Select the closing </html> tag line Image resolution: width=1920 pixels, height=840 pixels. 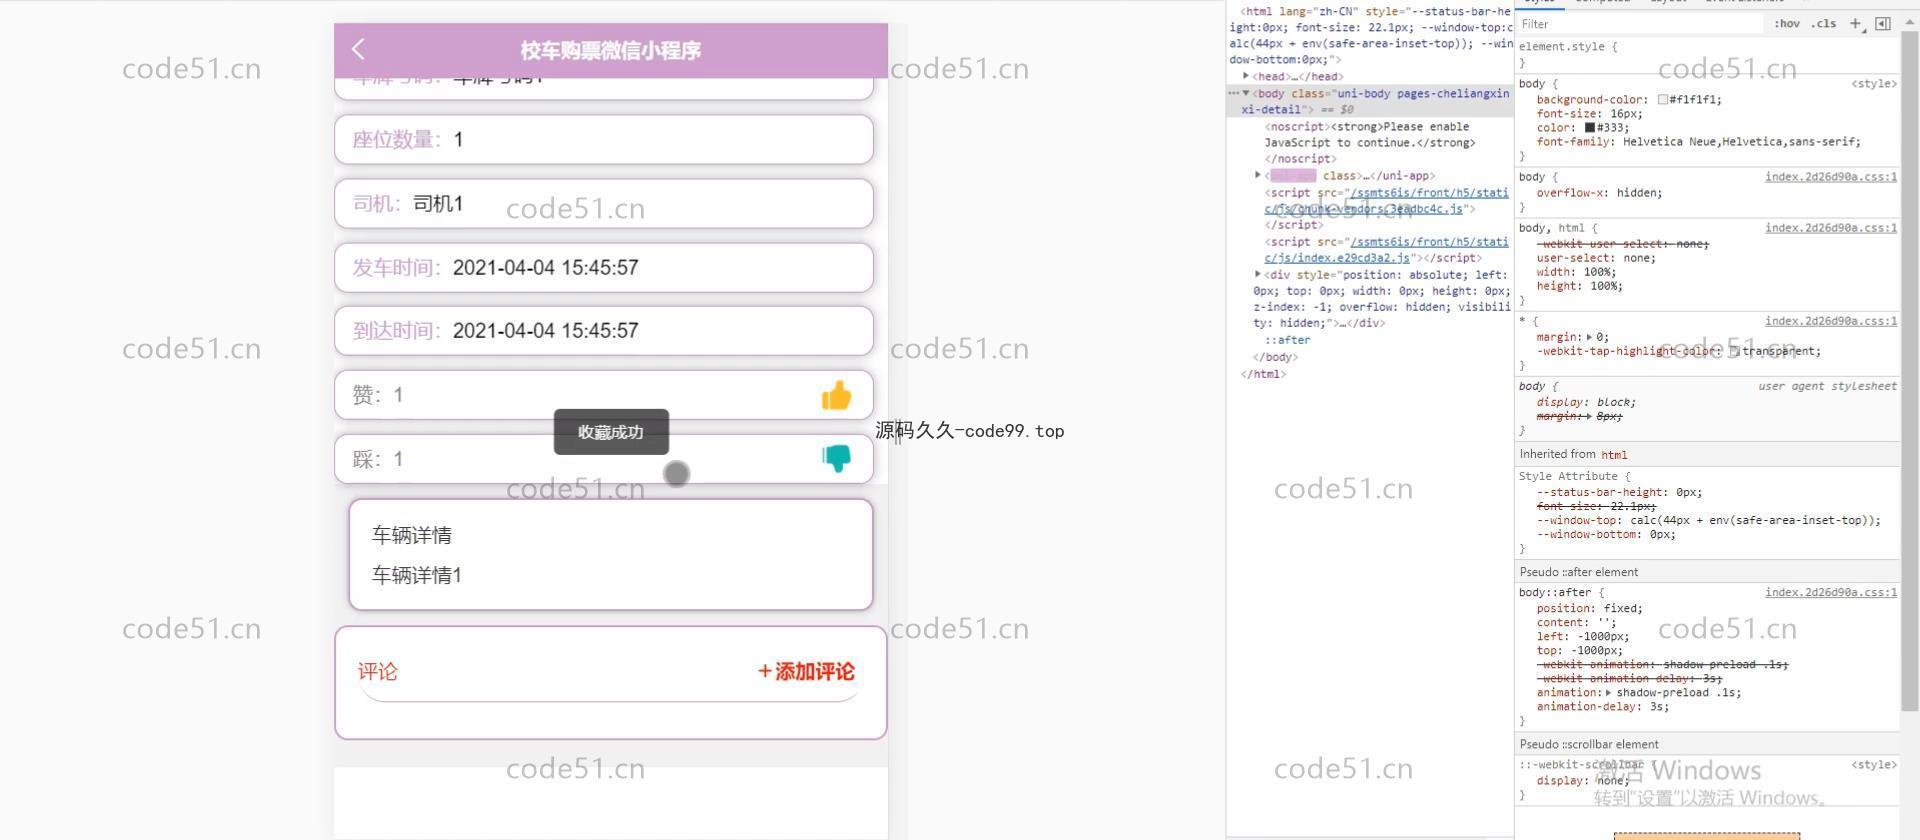point(1264,374)
